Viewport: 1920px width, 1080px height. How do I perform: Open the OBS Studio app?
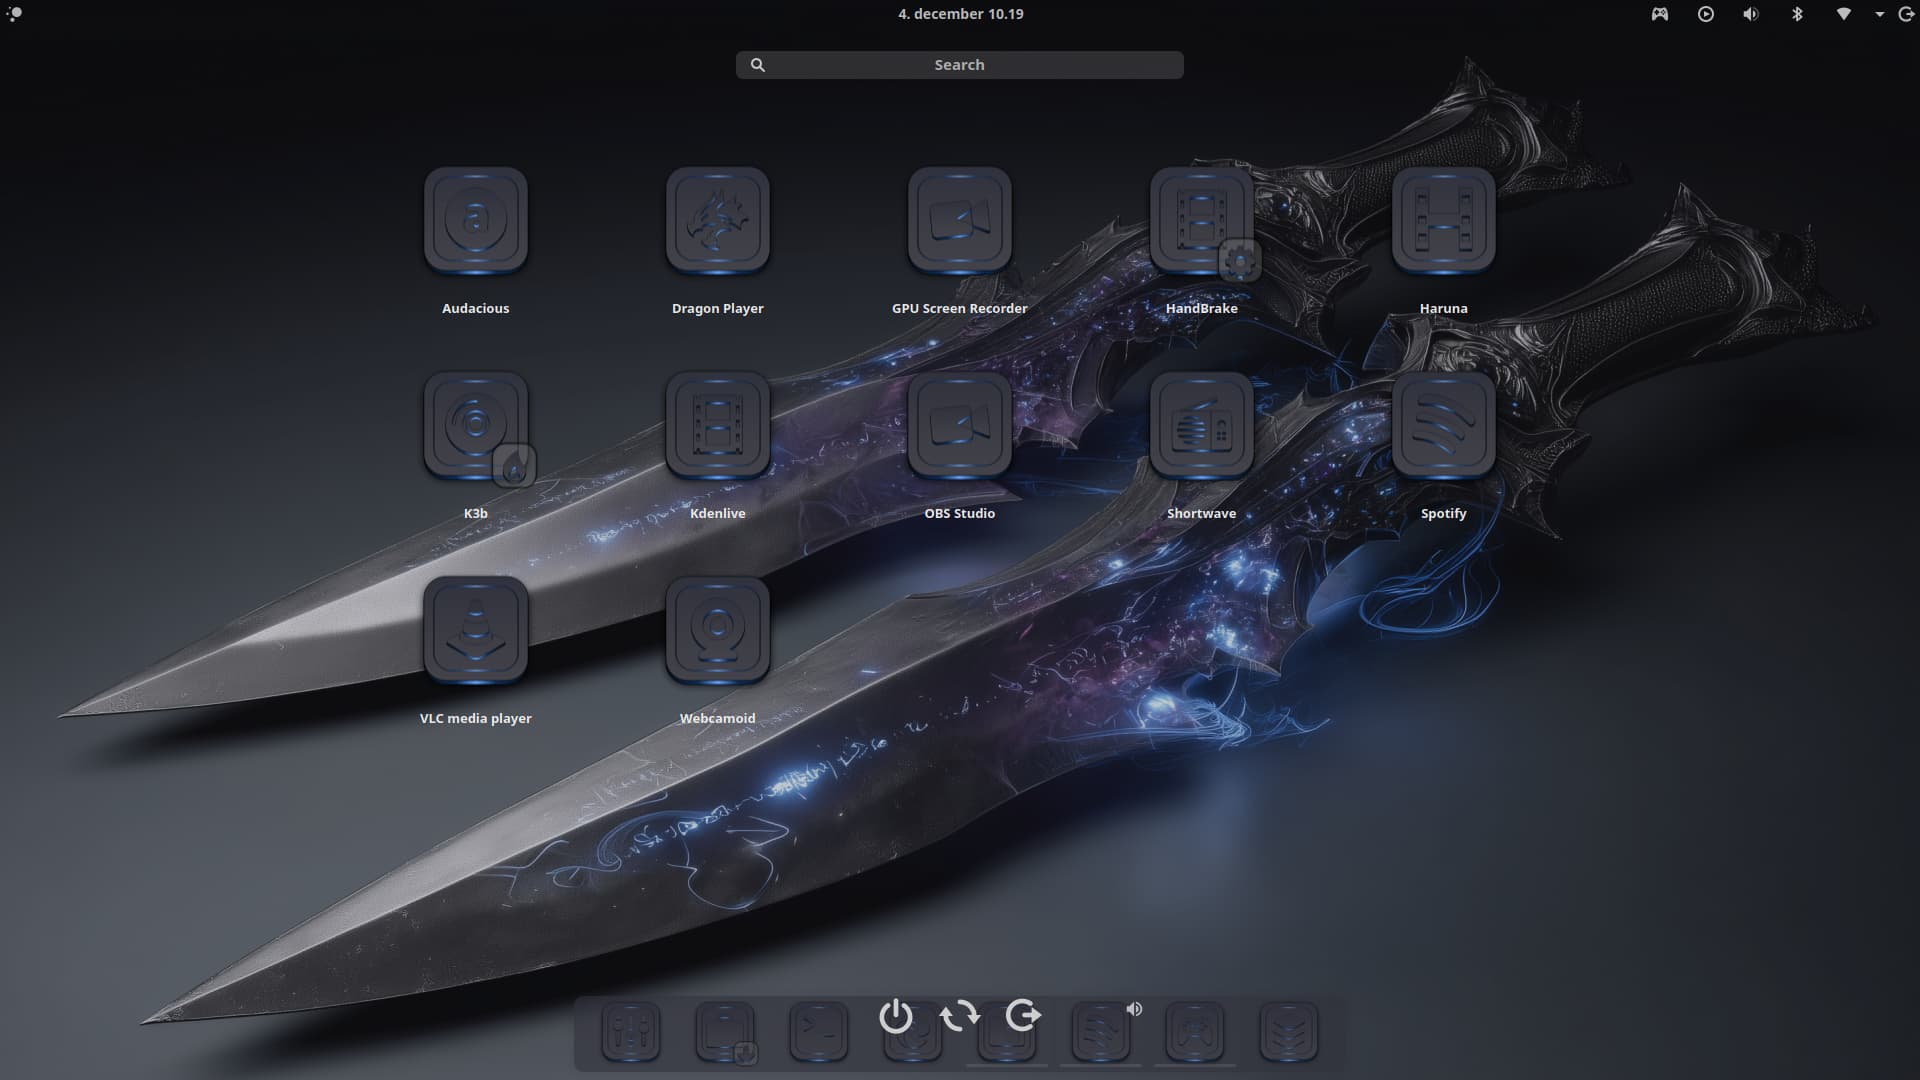tap(959, 425)
